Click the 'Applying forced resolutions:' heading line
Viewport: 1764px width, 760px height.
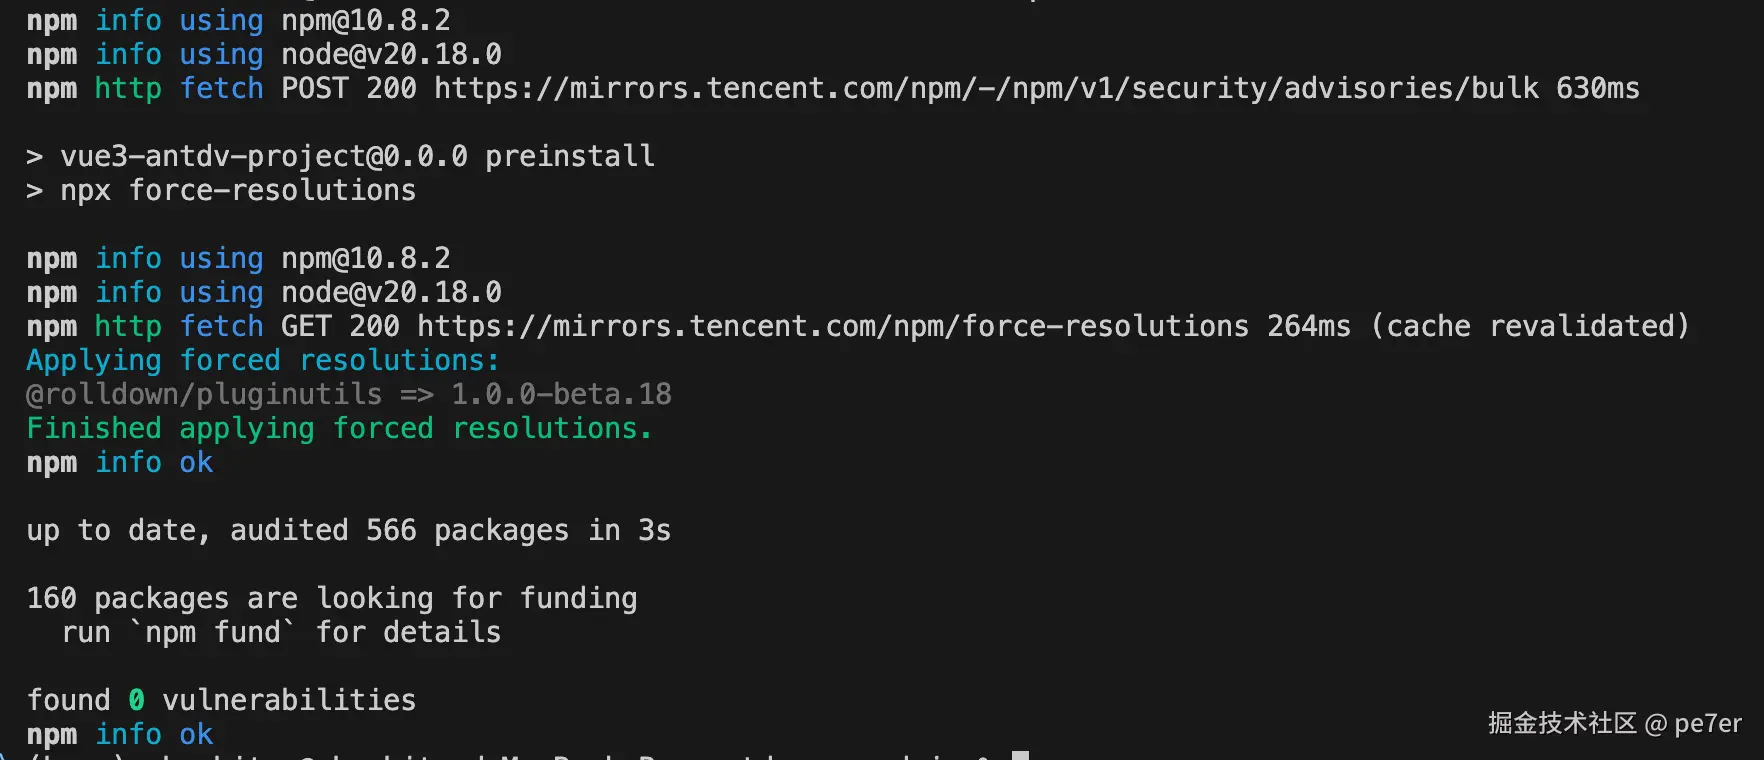262,360
